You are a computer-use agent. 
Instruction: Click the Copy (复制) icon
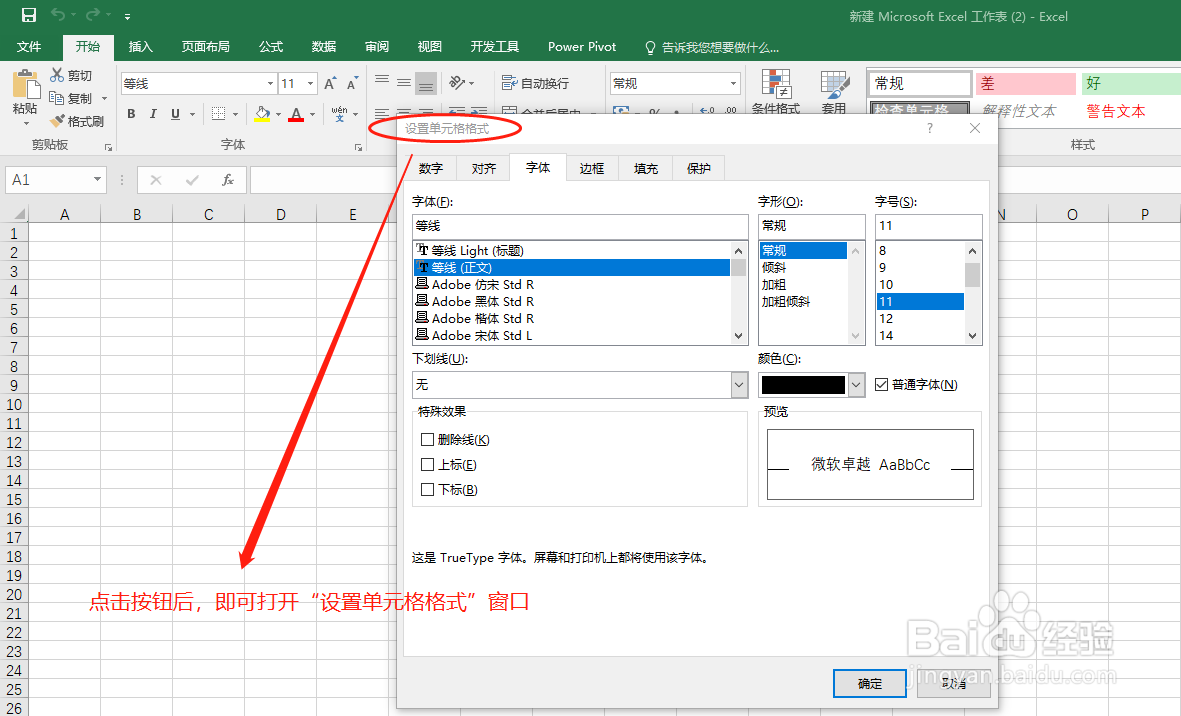(x=56, y=98)
